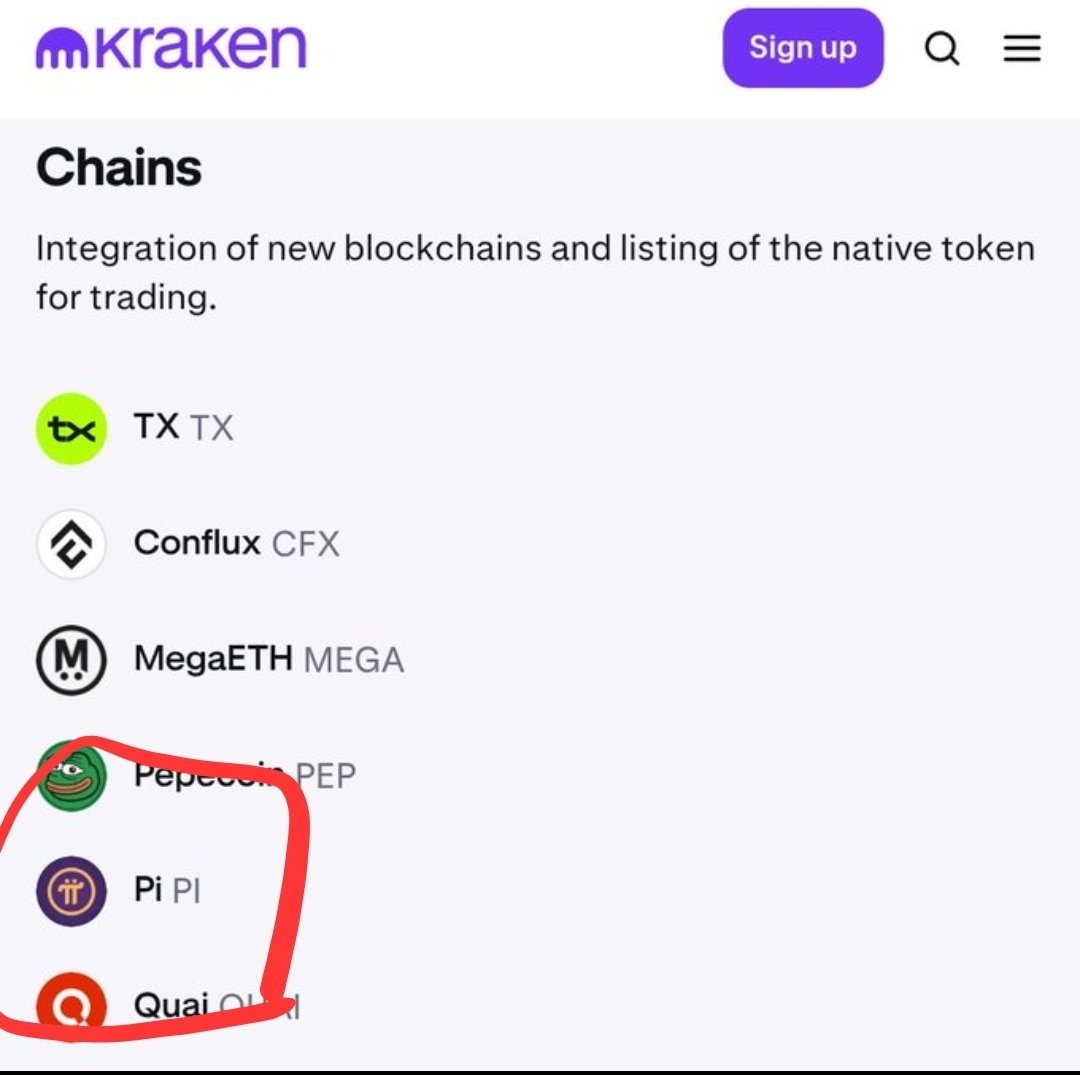The image size is (1080, 1075).
Task: Click the PI ticker symbol
Action: pyautogui.click(x=187, y=890)
